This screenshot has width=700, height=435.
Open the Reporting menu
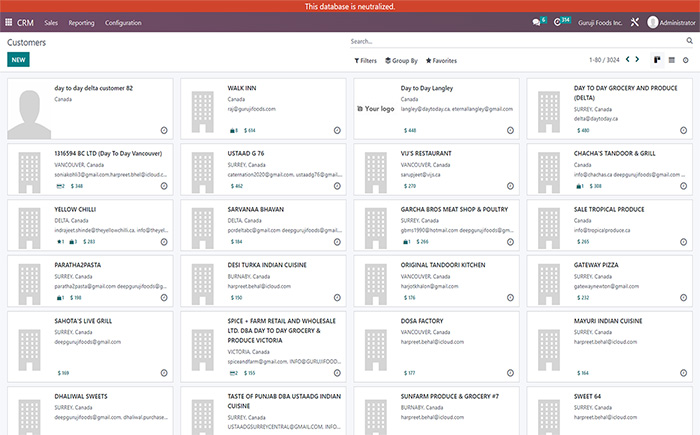(x=81, y=23)
